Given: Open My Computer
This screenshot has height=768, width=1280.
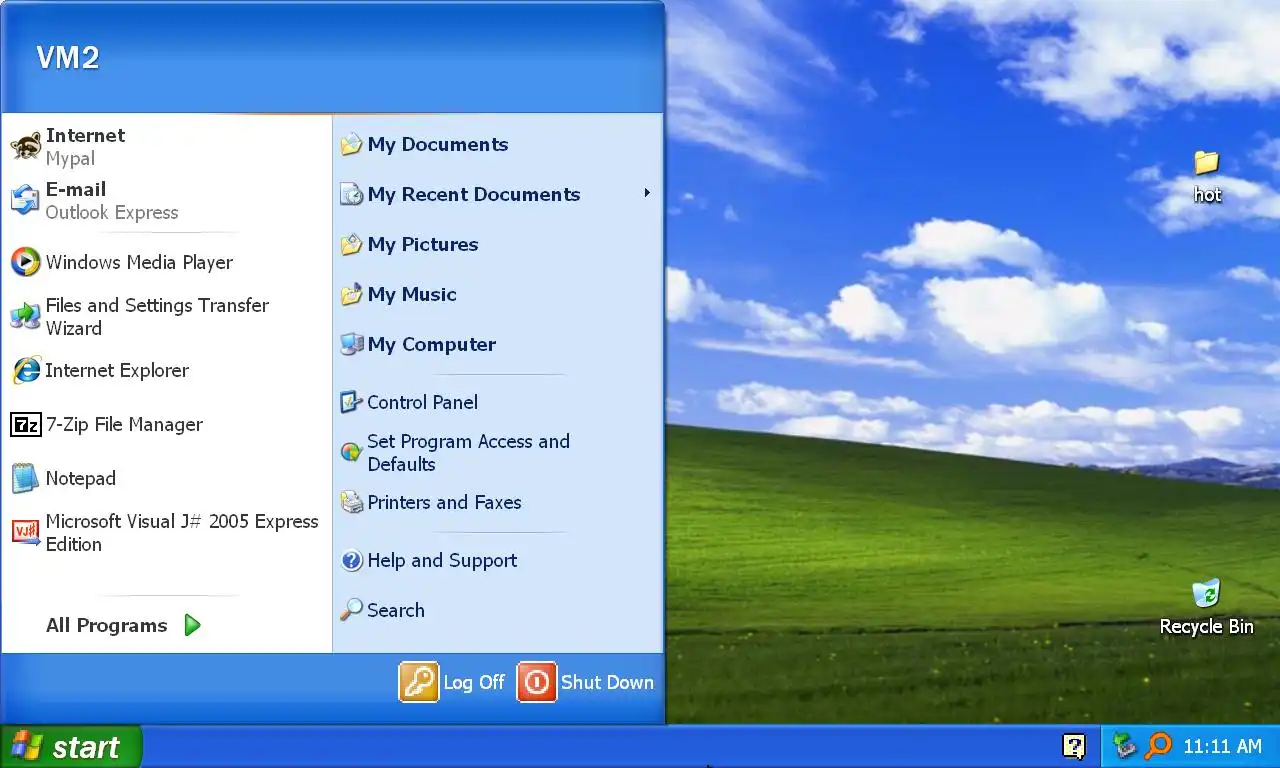Looking at the screenshot, I should pyautogui.click(x=497, y=344).
